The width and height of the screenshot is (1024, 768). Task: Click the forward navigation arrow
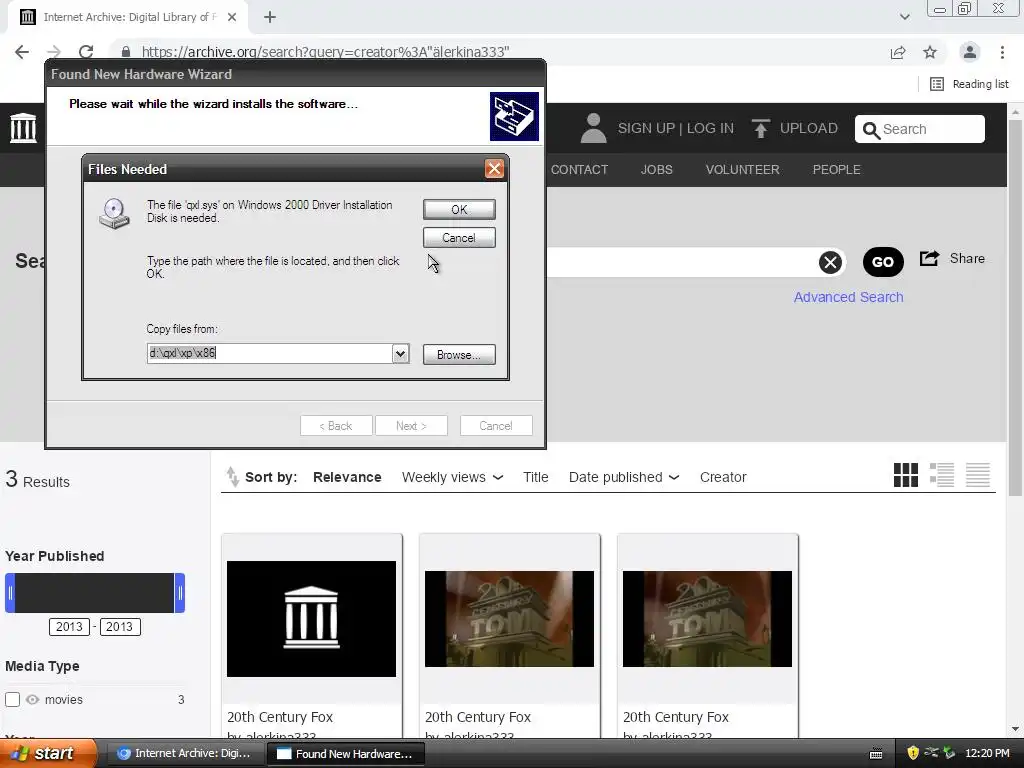click(54, 52)
